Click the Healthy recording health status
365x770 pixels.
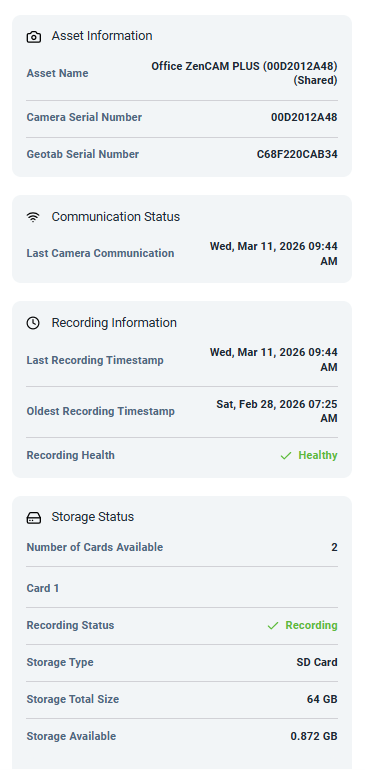pyautogui.click(x=318, y=455)
